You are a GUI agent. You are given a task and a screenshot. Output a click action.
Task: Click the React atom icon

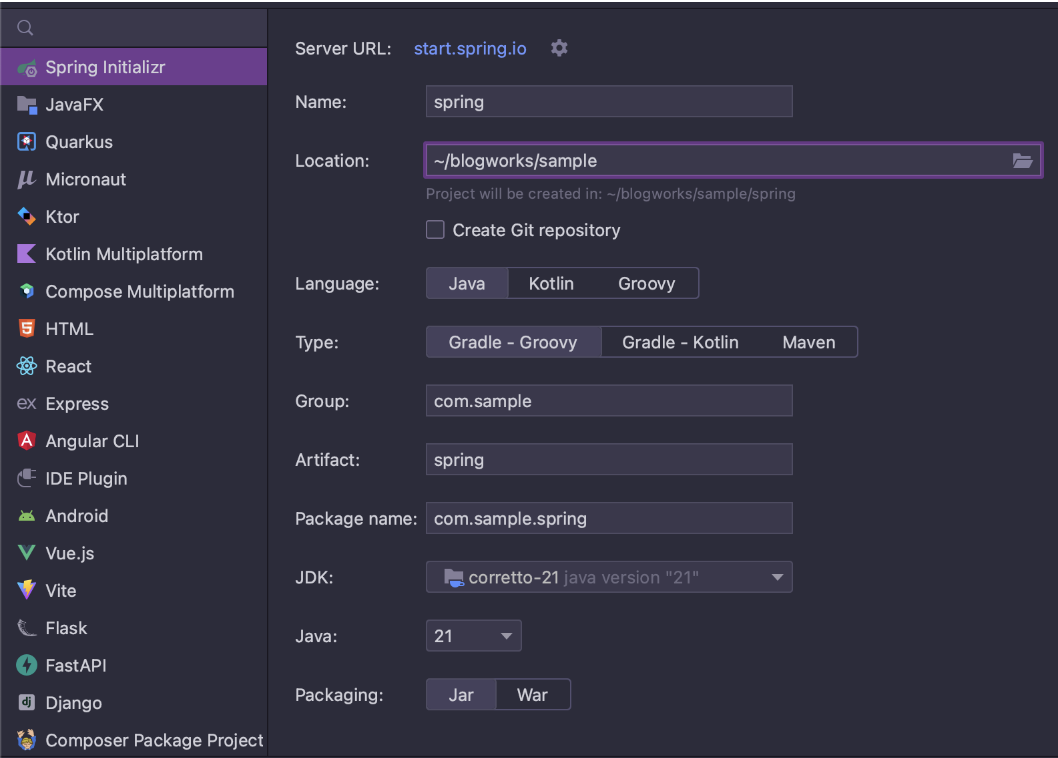coord(26,366)
